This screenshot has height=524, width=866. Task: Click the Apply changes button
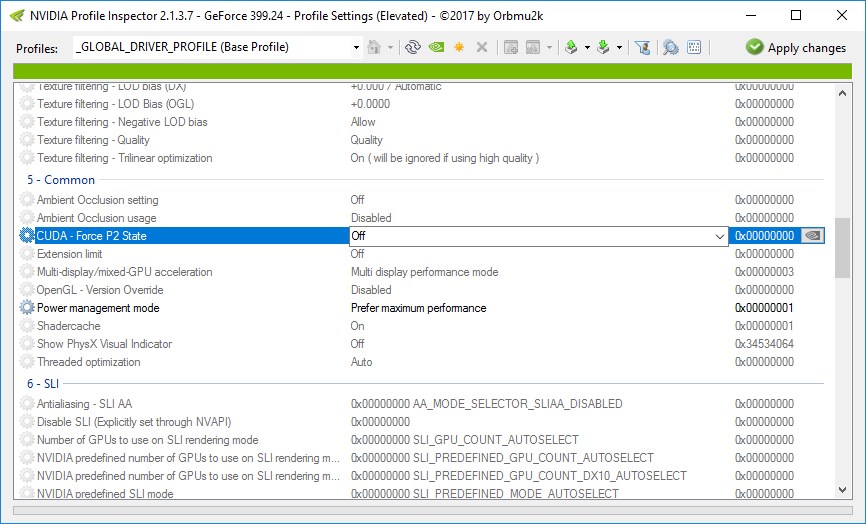(795, 47)
